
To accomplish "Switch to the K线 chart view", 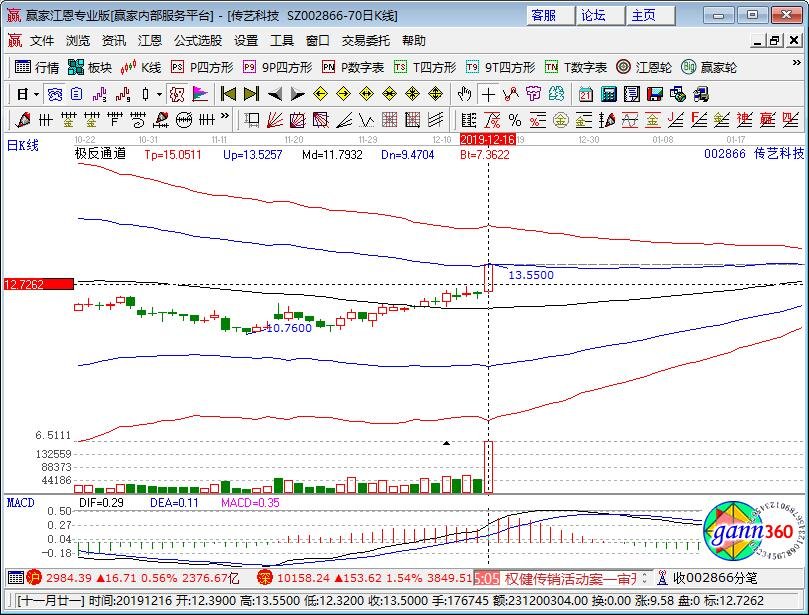I will (141, 67).
